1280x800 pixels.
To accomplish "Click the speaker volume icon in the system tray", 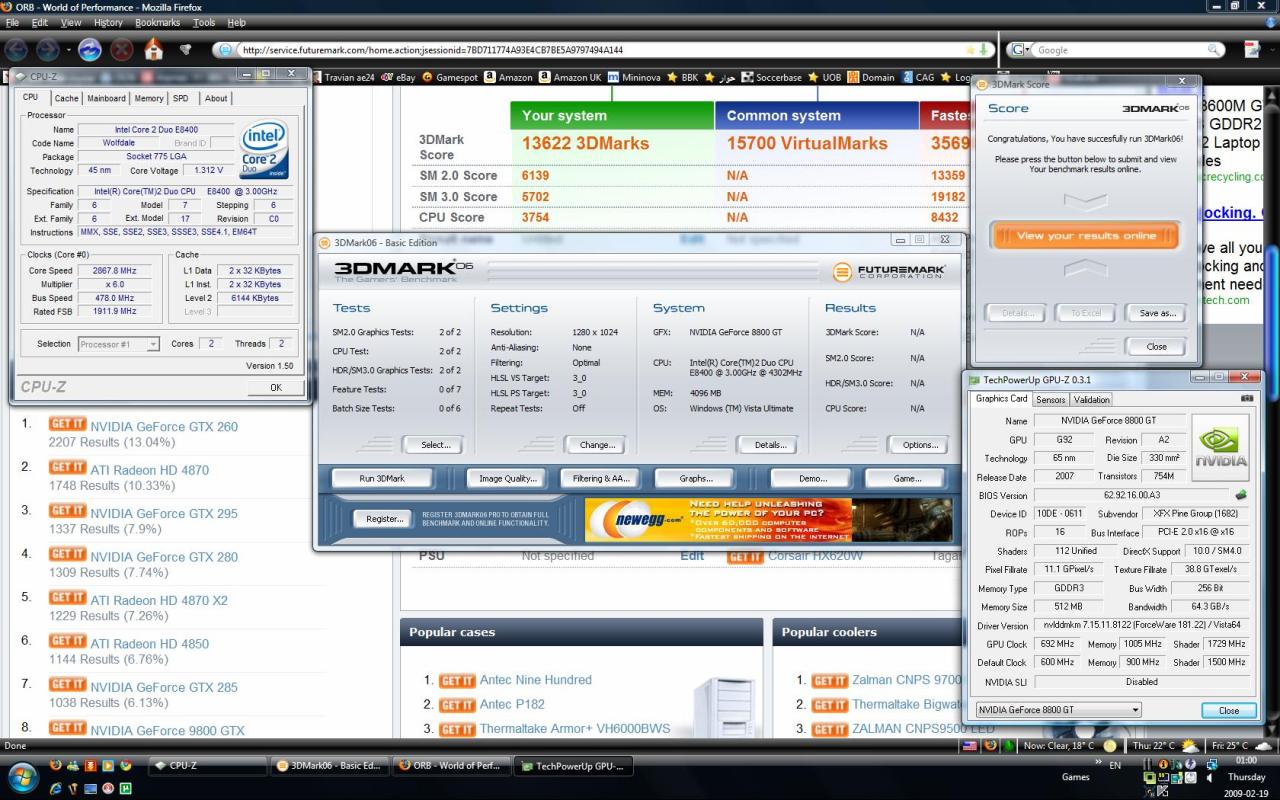I will (1210, 778).
